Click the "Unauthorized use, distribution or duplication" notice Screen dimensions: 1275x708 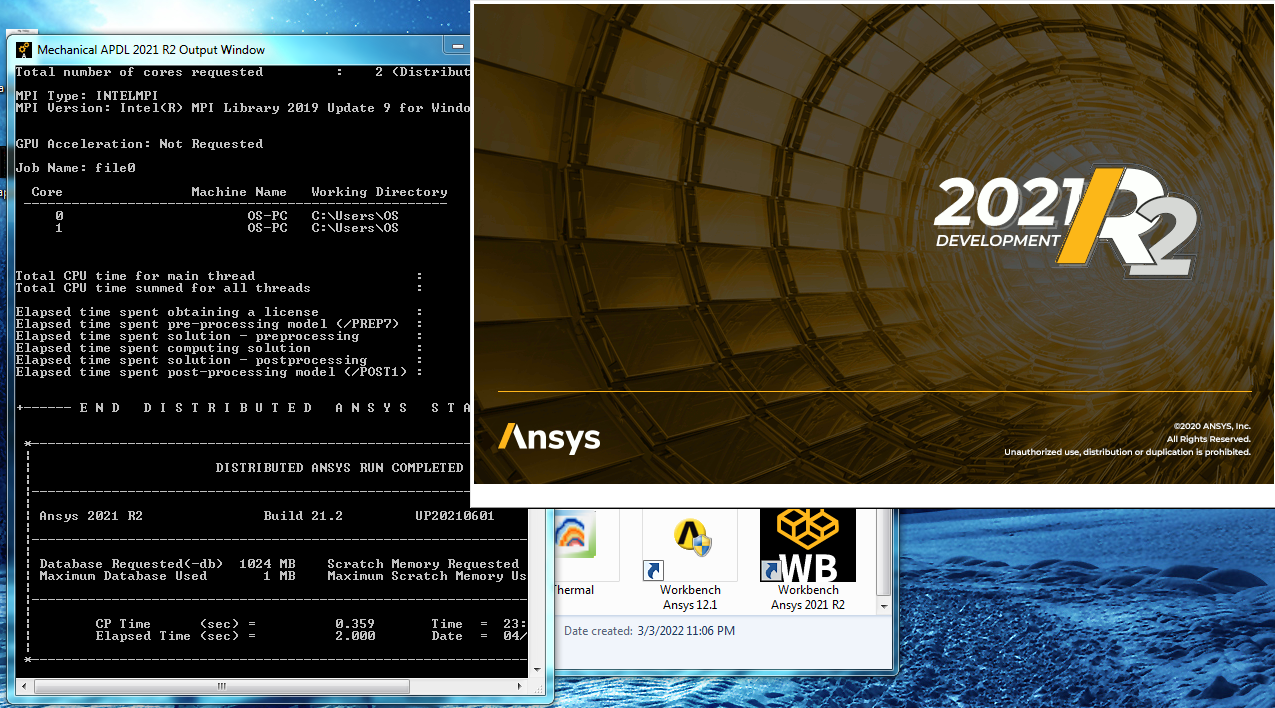coord(1127,452)
